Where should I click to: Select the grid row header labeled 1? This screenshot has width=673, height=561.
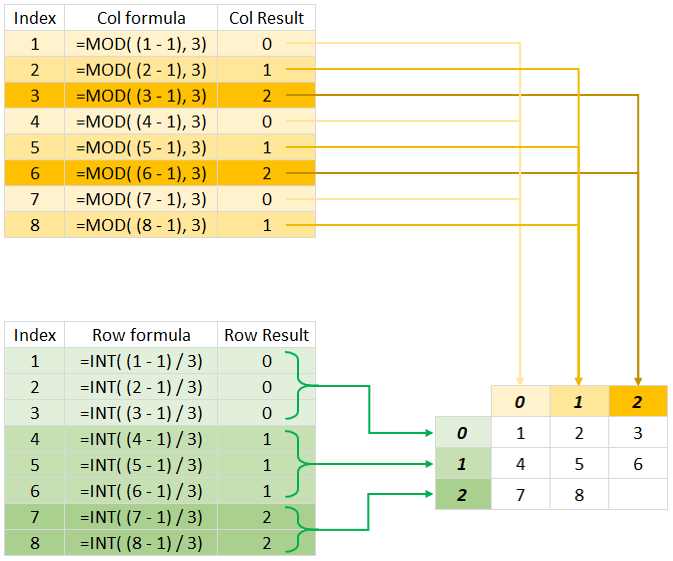pyautogui.click(x=462, y=465)
